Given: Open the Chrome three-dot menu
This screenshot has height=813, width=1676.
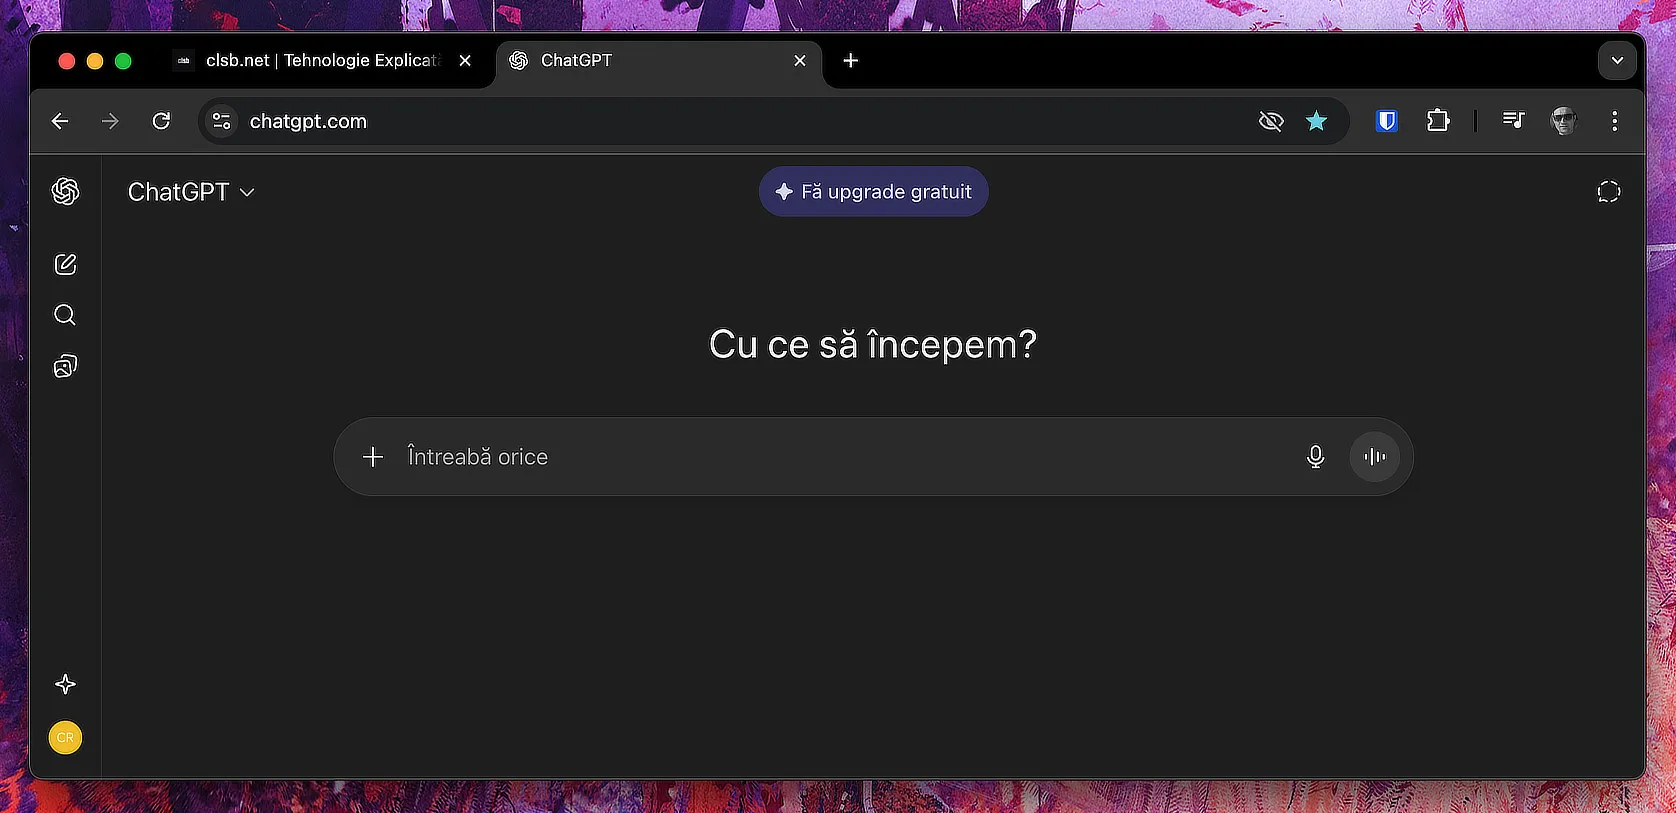Looking at the screenshot, I should point(1614,121).
